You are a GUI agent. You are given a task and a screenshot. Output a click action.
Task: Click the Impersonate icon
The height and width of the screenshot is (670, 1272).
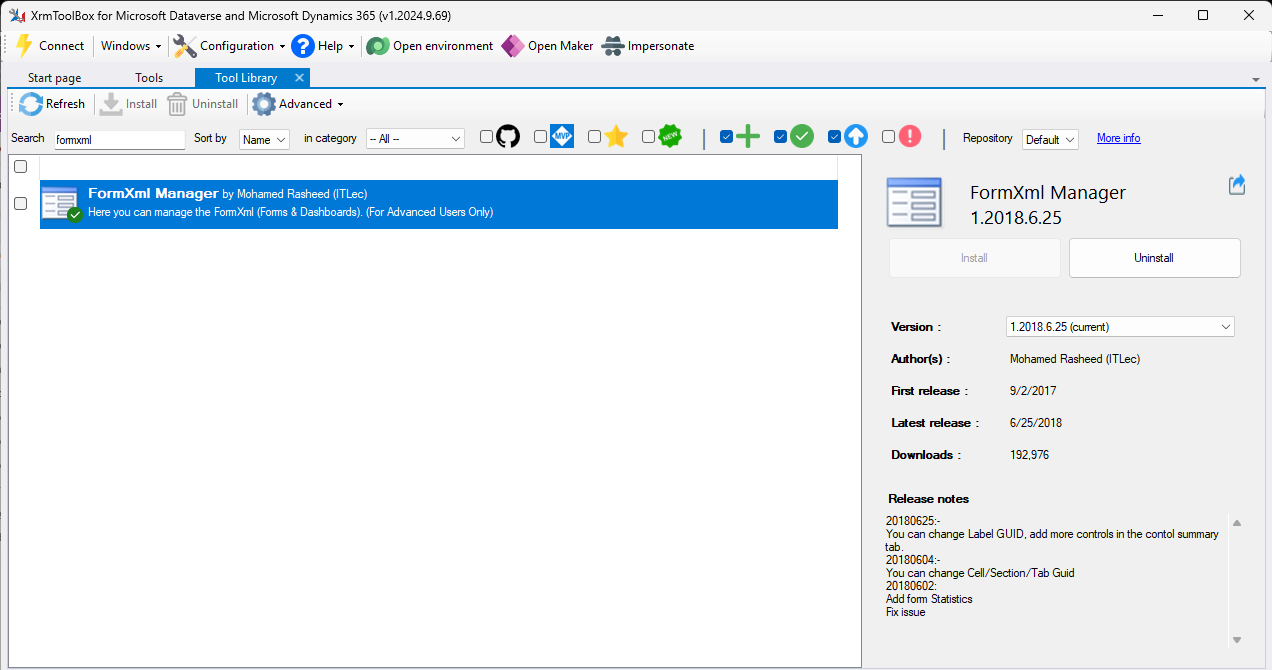coord(613,46)
